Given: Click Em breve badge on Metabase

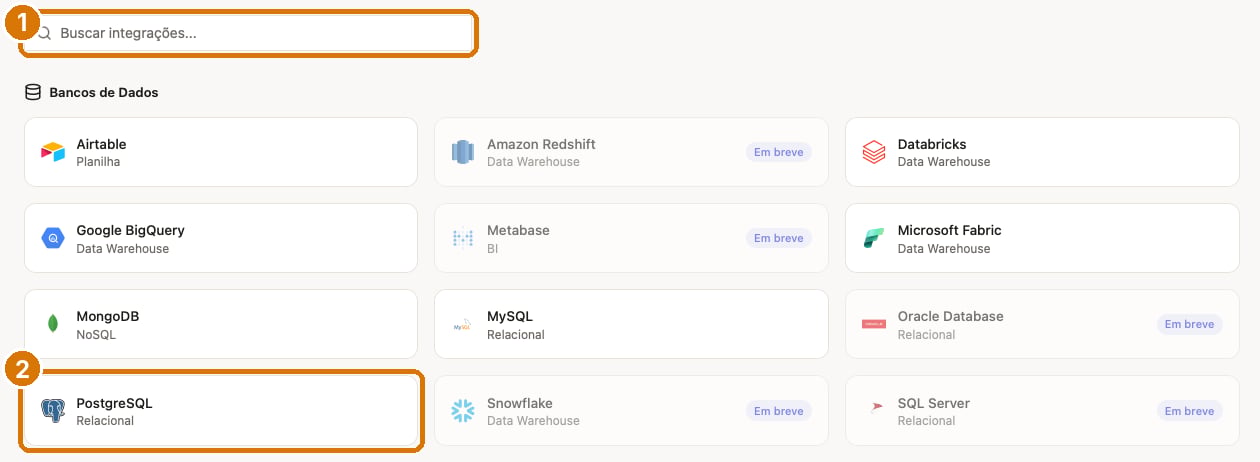Looking at the screenshot, I should click(x=779, y=238).
